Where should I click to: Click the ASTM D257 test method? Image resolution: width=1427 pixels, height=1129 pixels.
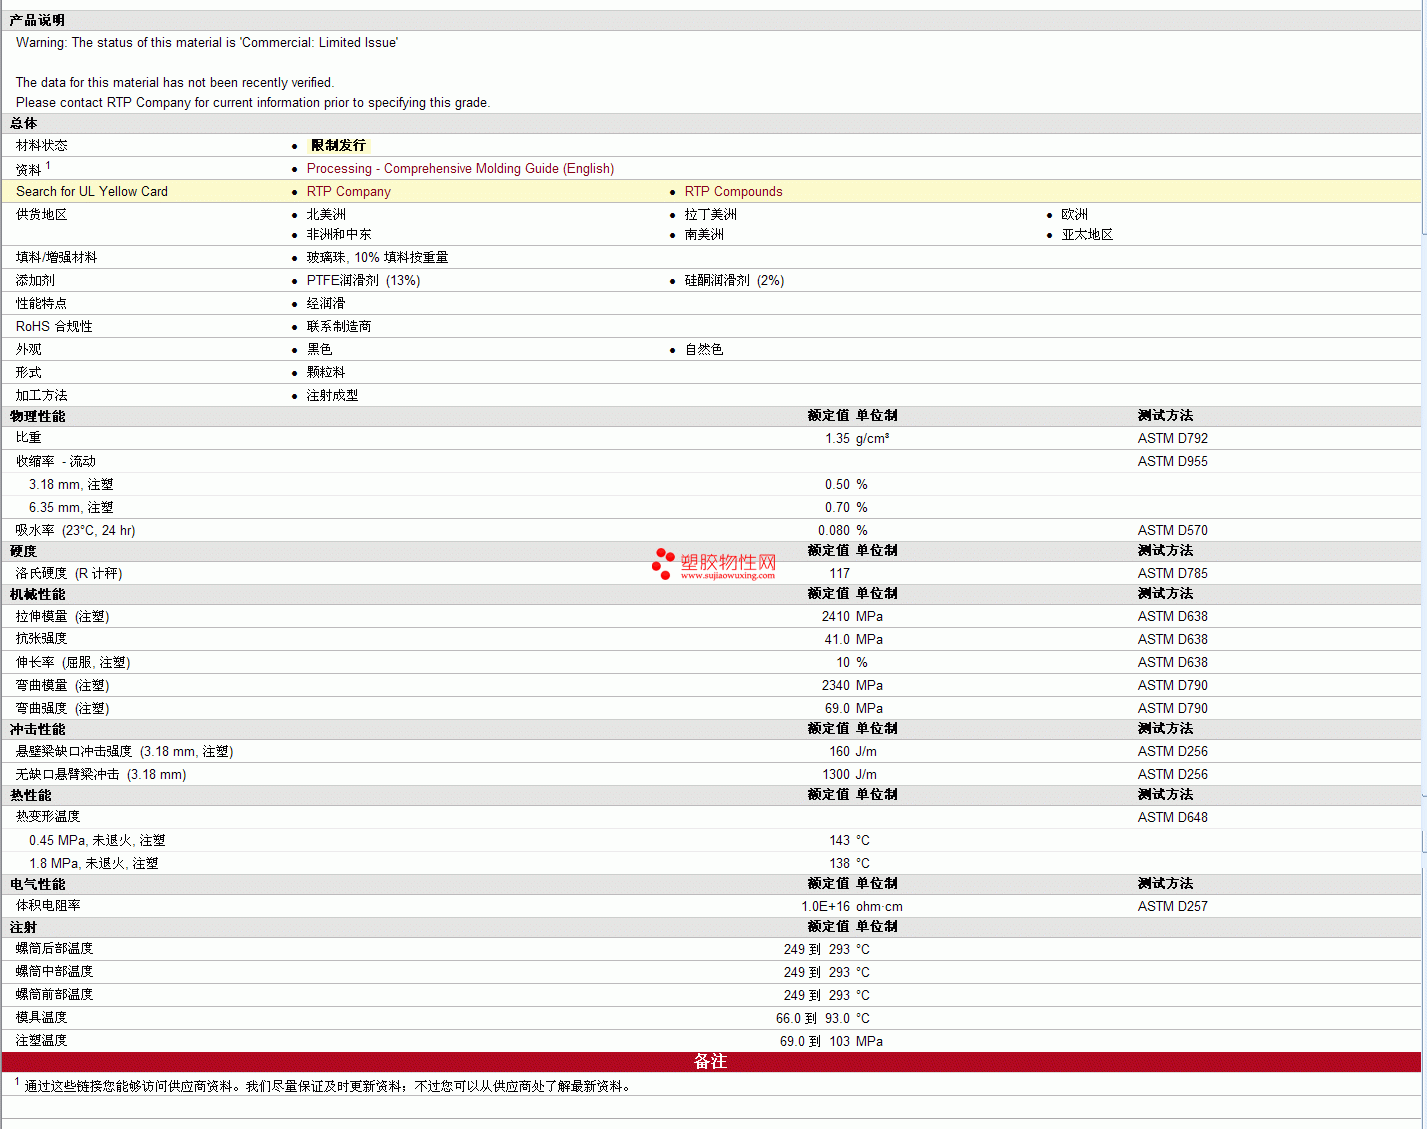1172,907
